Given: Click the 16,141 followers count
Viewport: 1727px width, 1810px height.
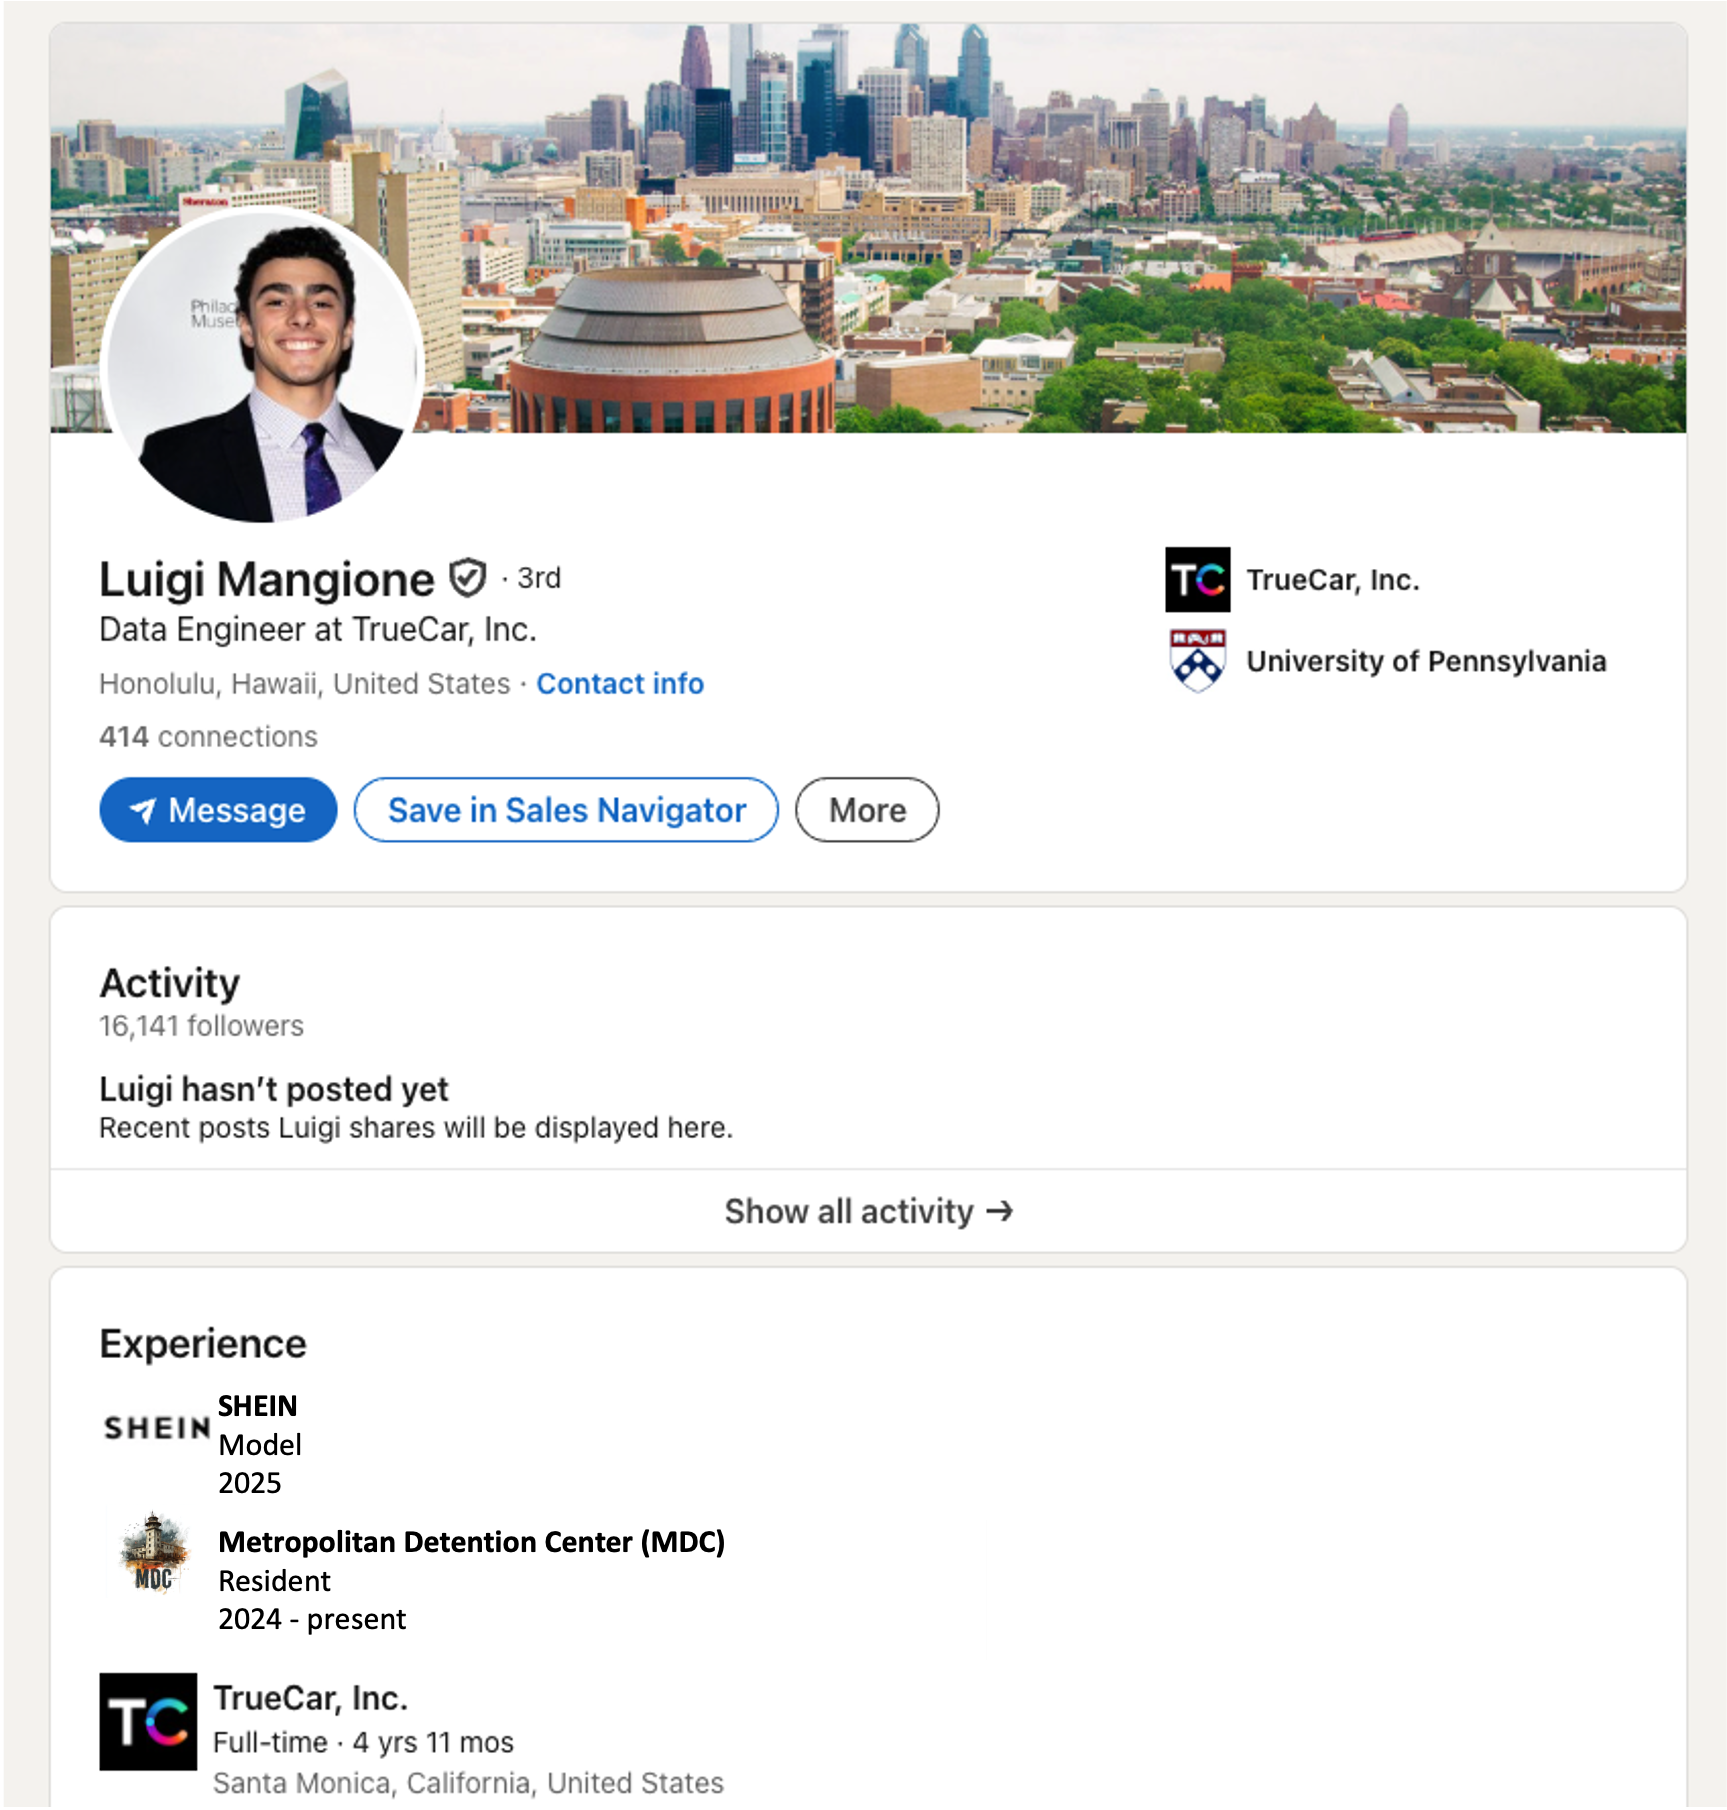Looking at the screenshot, I should pos(200,1025).
